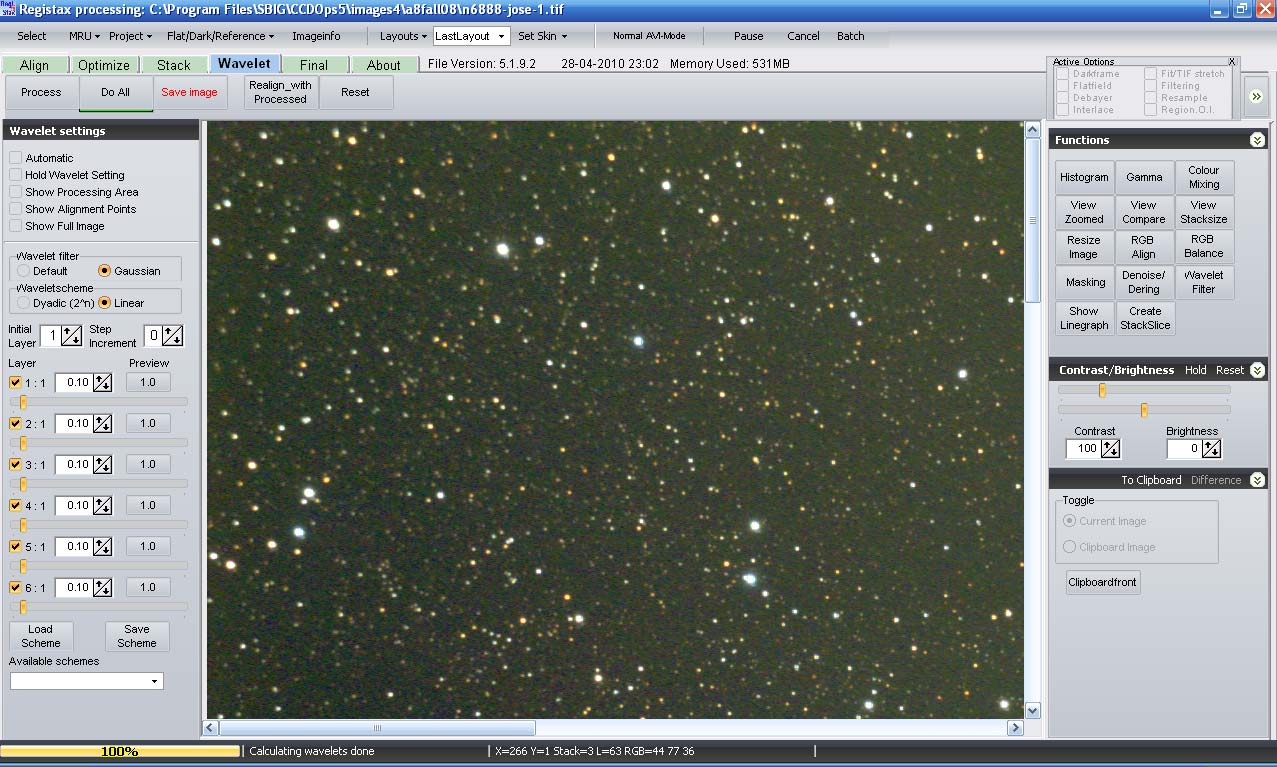Click the Clipboardfront button

1102,582
